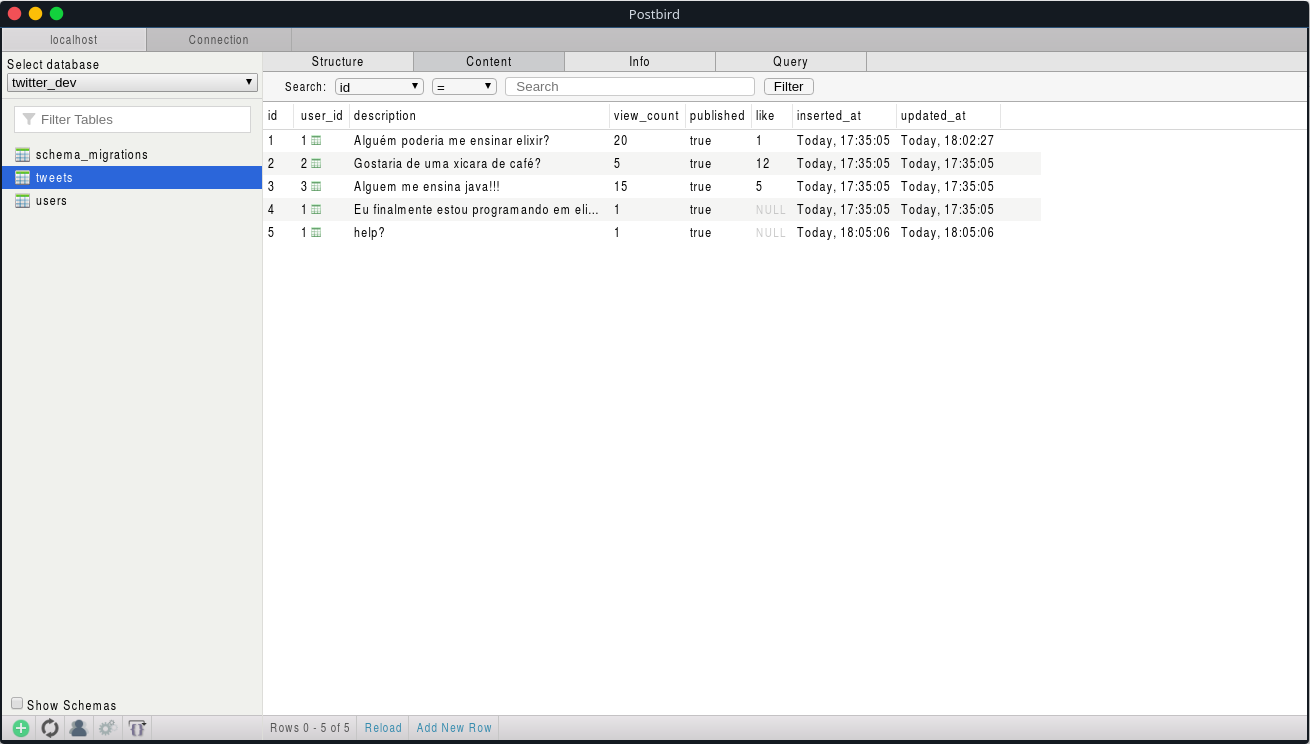Click the table icon beside the users table

tap(22, 200)
